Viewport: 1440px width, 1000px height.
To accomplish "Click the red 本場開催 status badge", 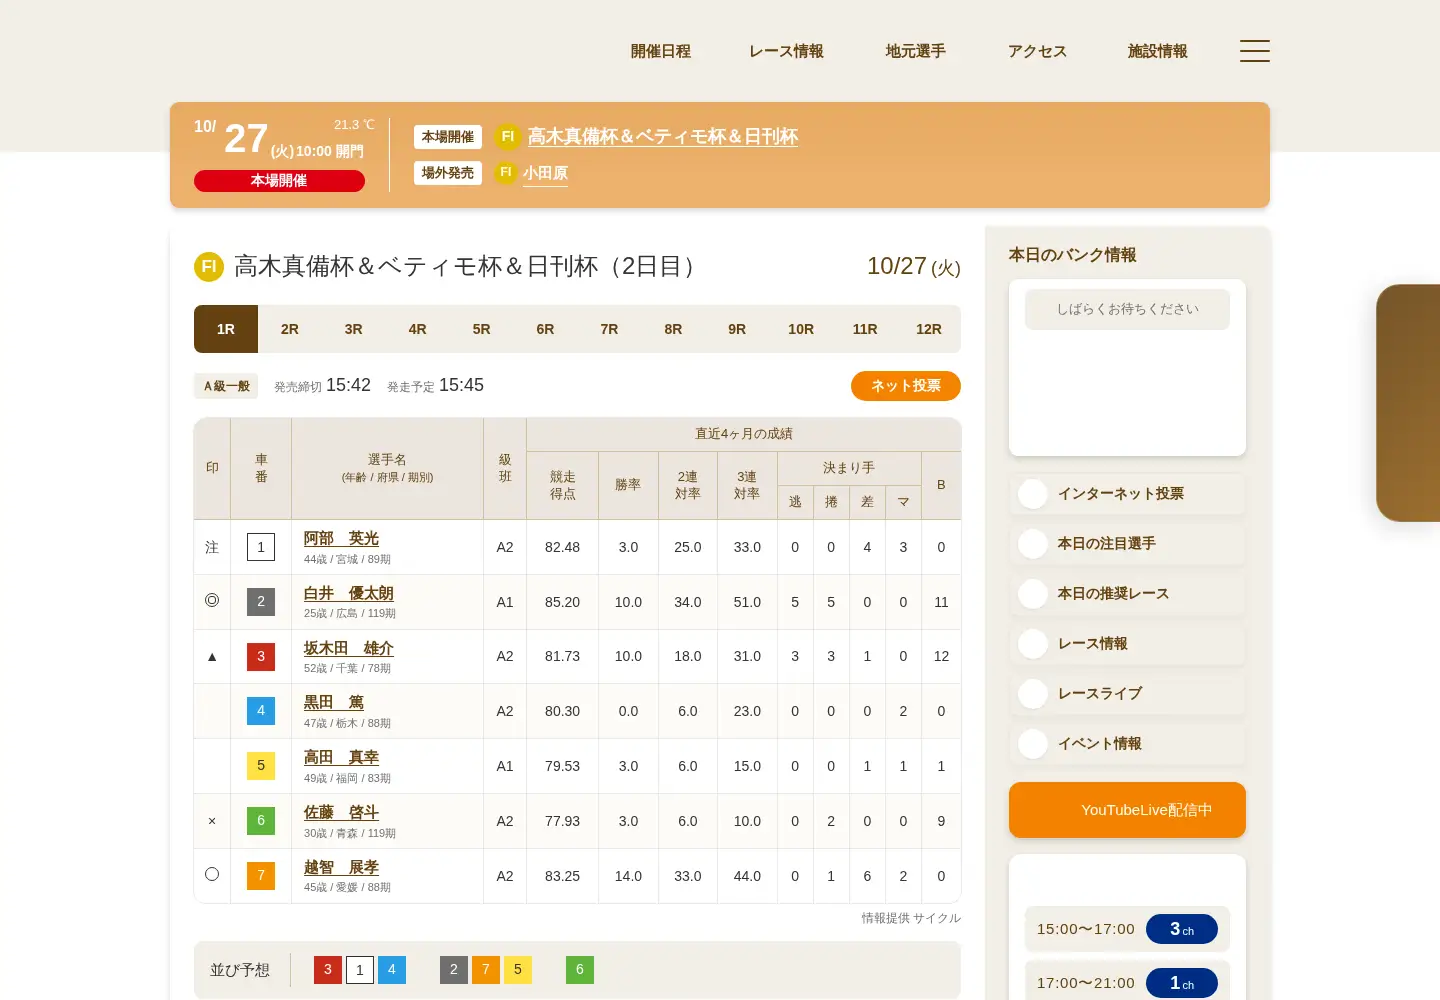I will click(279, 181).
